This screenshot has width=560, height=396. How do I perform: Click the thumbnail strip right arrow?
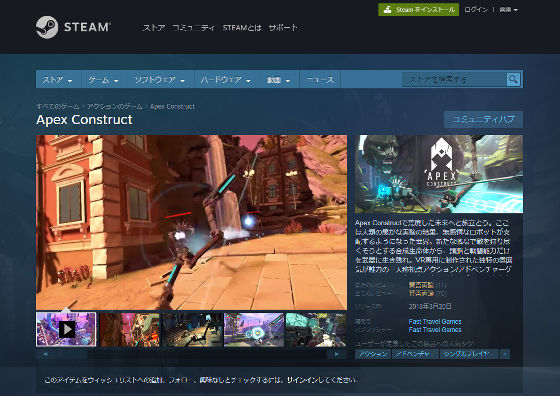[337, 354]
